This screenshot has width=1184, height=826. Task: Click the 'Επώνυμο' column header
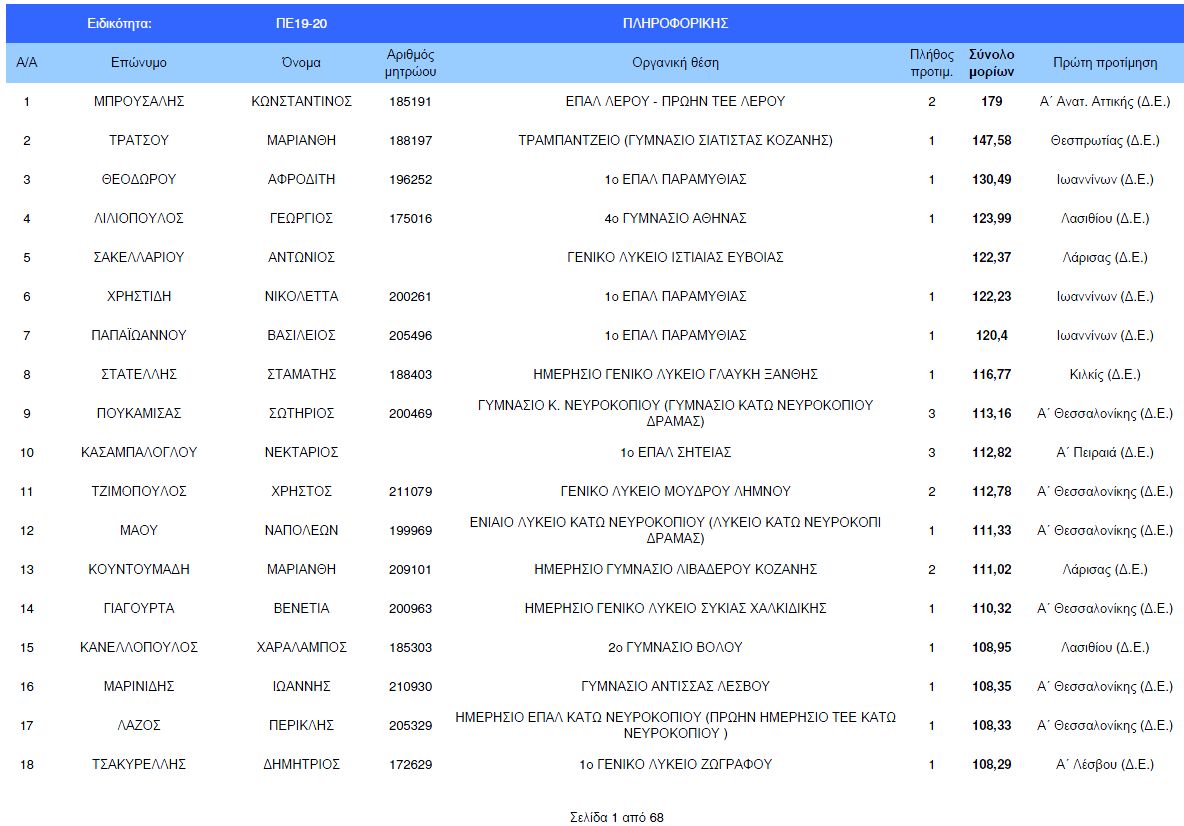pos(139,63)
